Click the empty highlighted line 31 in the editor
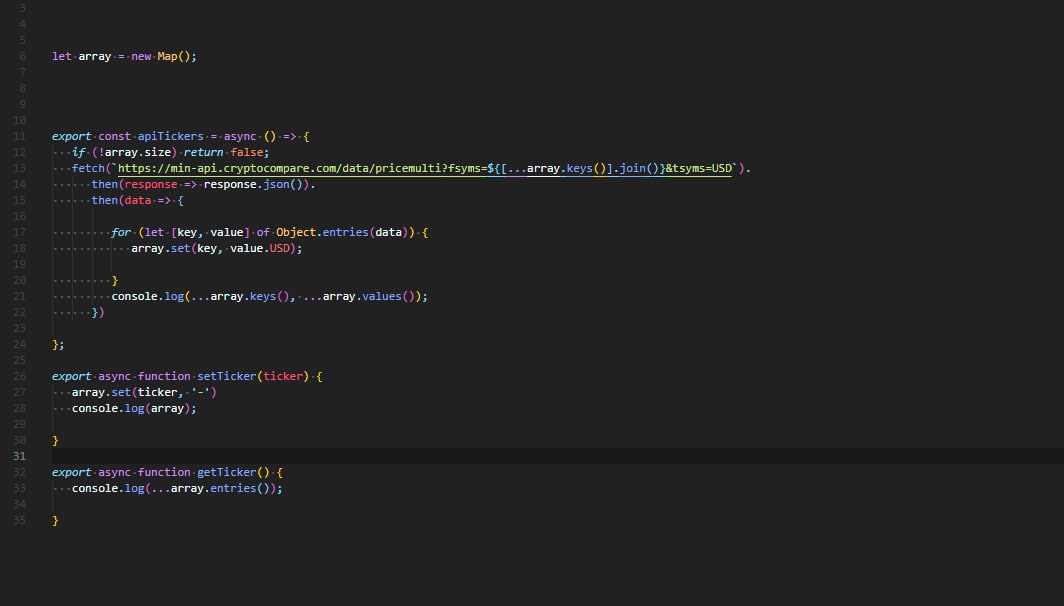 (558, 456)
